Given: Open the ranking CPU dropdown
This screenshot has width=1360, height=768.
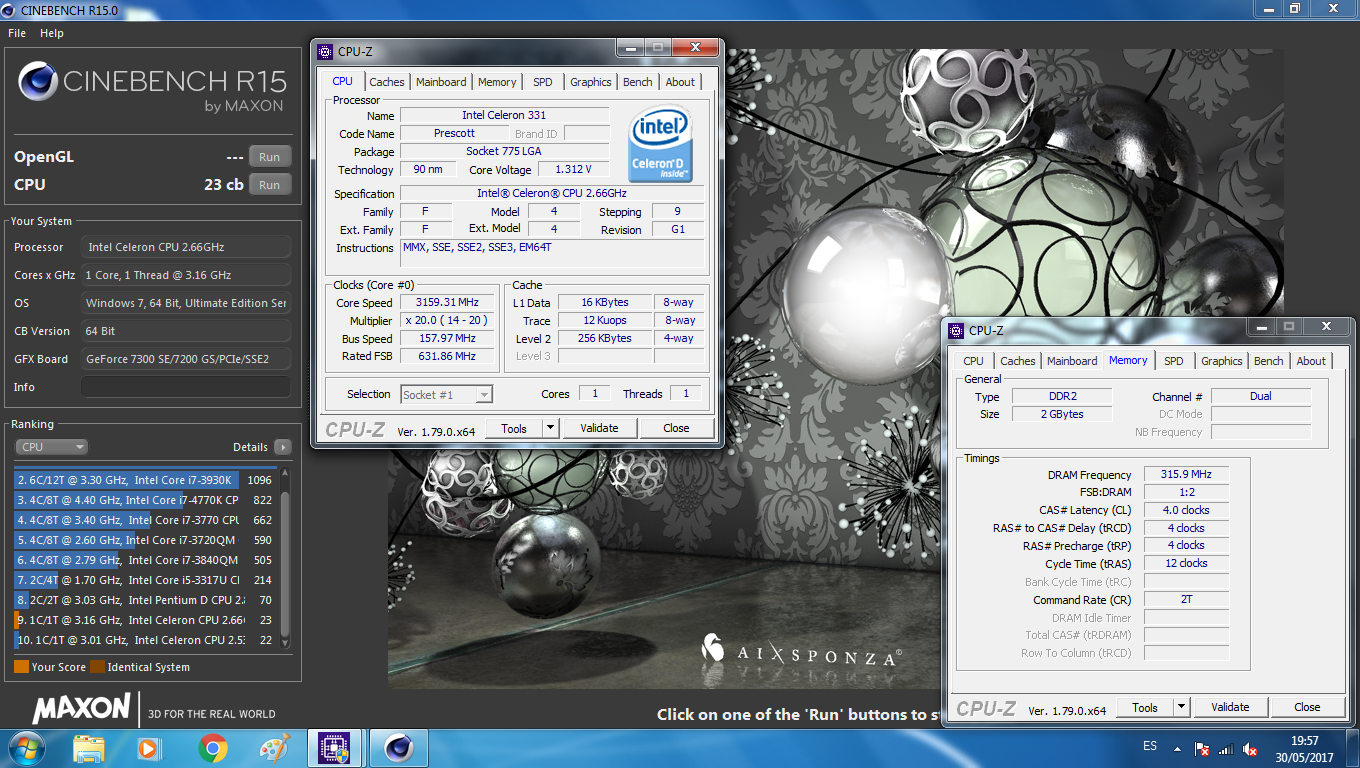Looking at the screenshot, I should pos(51,447).
